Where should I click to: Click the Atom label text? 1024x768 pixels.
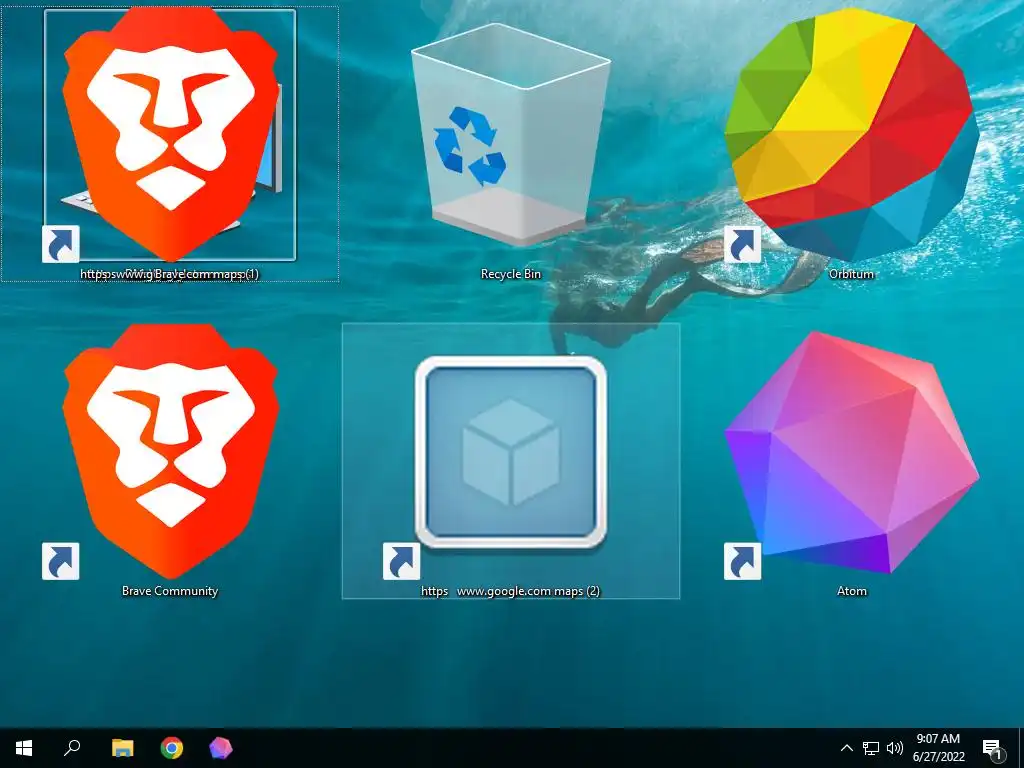pyautogui.click(x=852, y=591)
